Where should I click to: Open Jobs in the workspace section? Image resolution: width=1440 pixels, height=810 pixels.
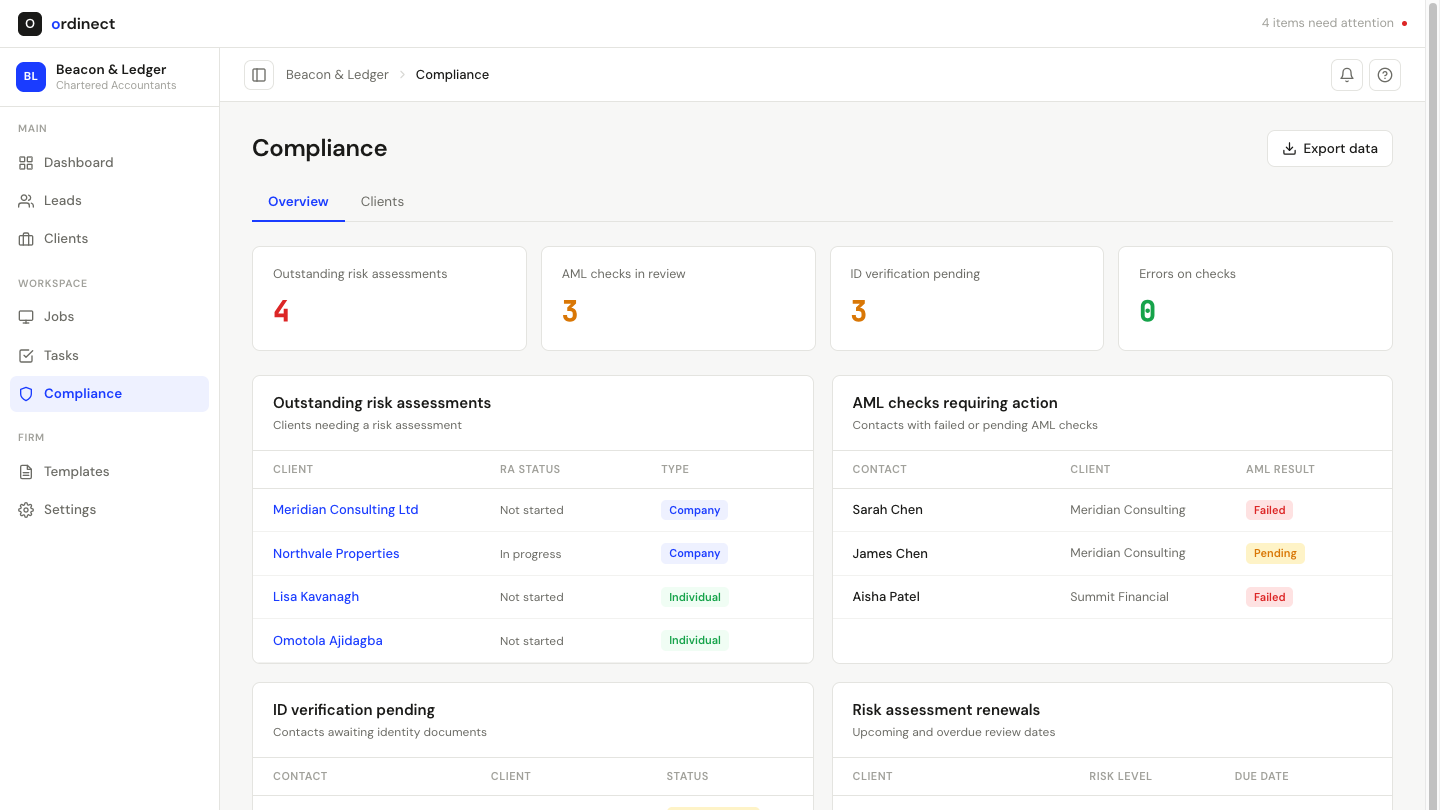pos(110,317)
